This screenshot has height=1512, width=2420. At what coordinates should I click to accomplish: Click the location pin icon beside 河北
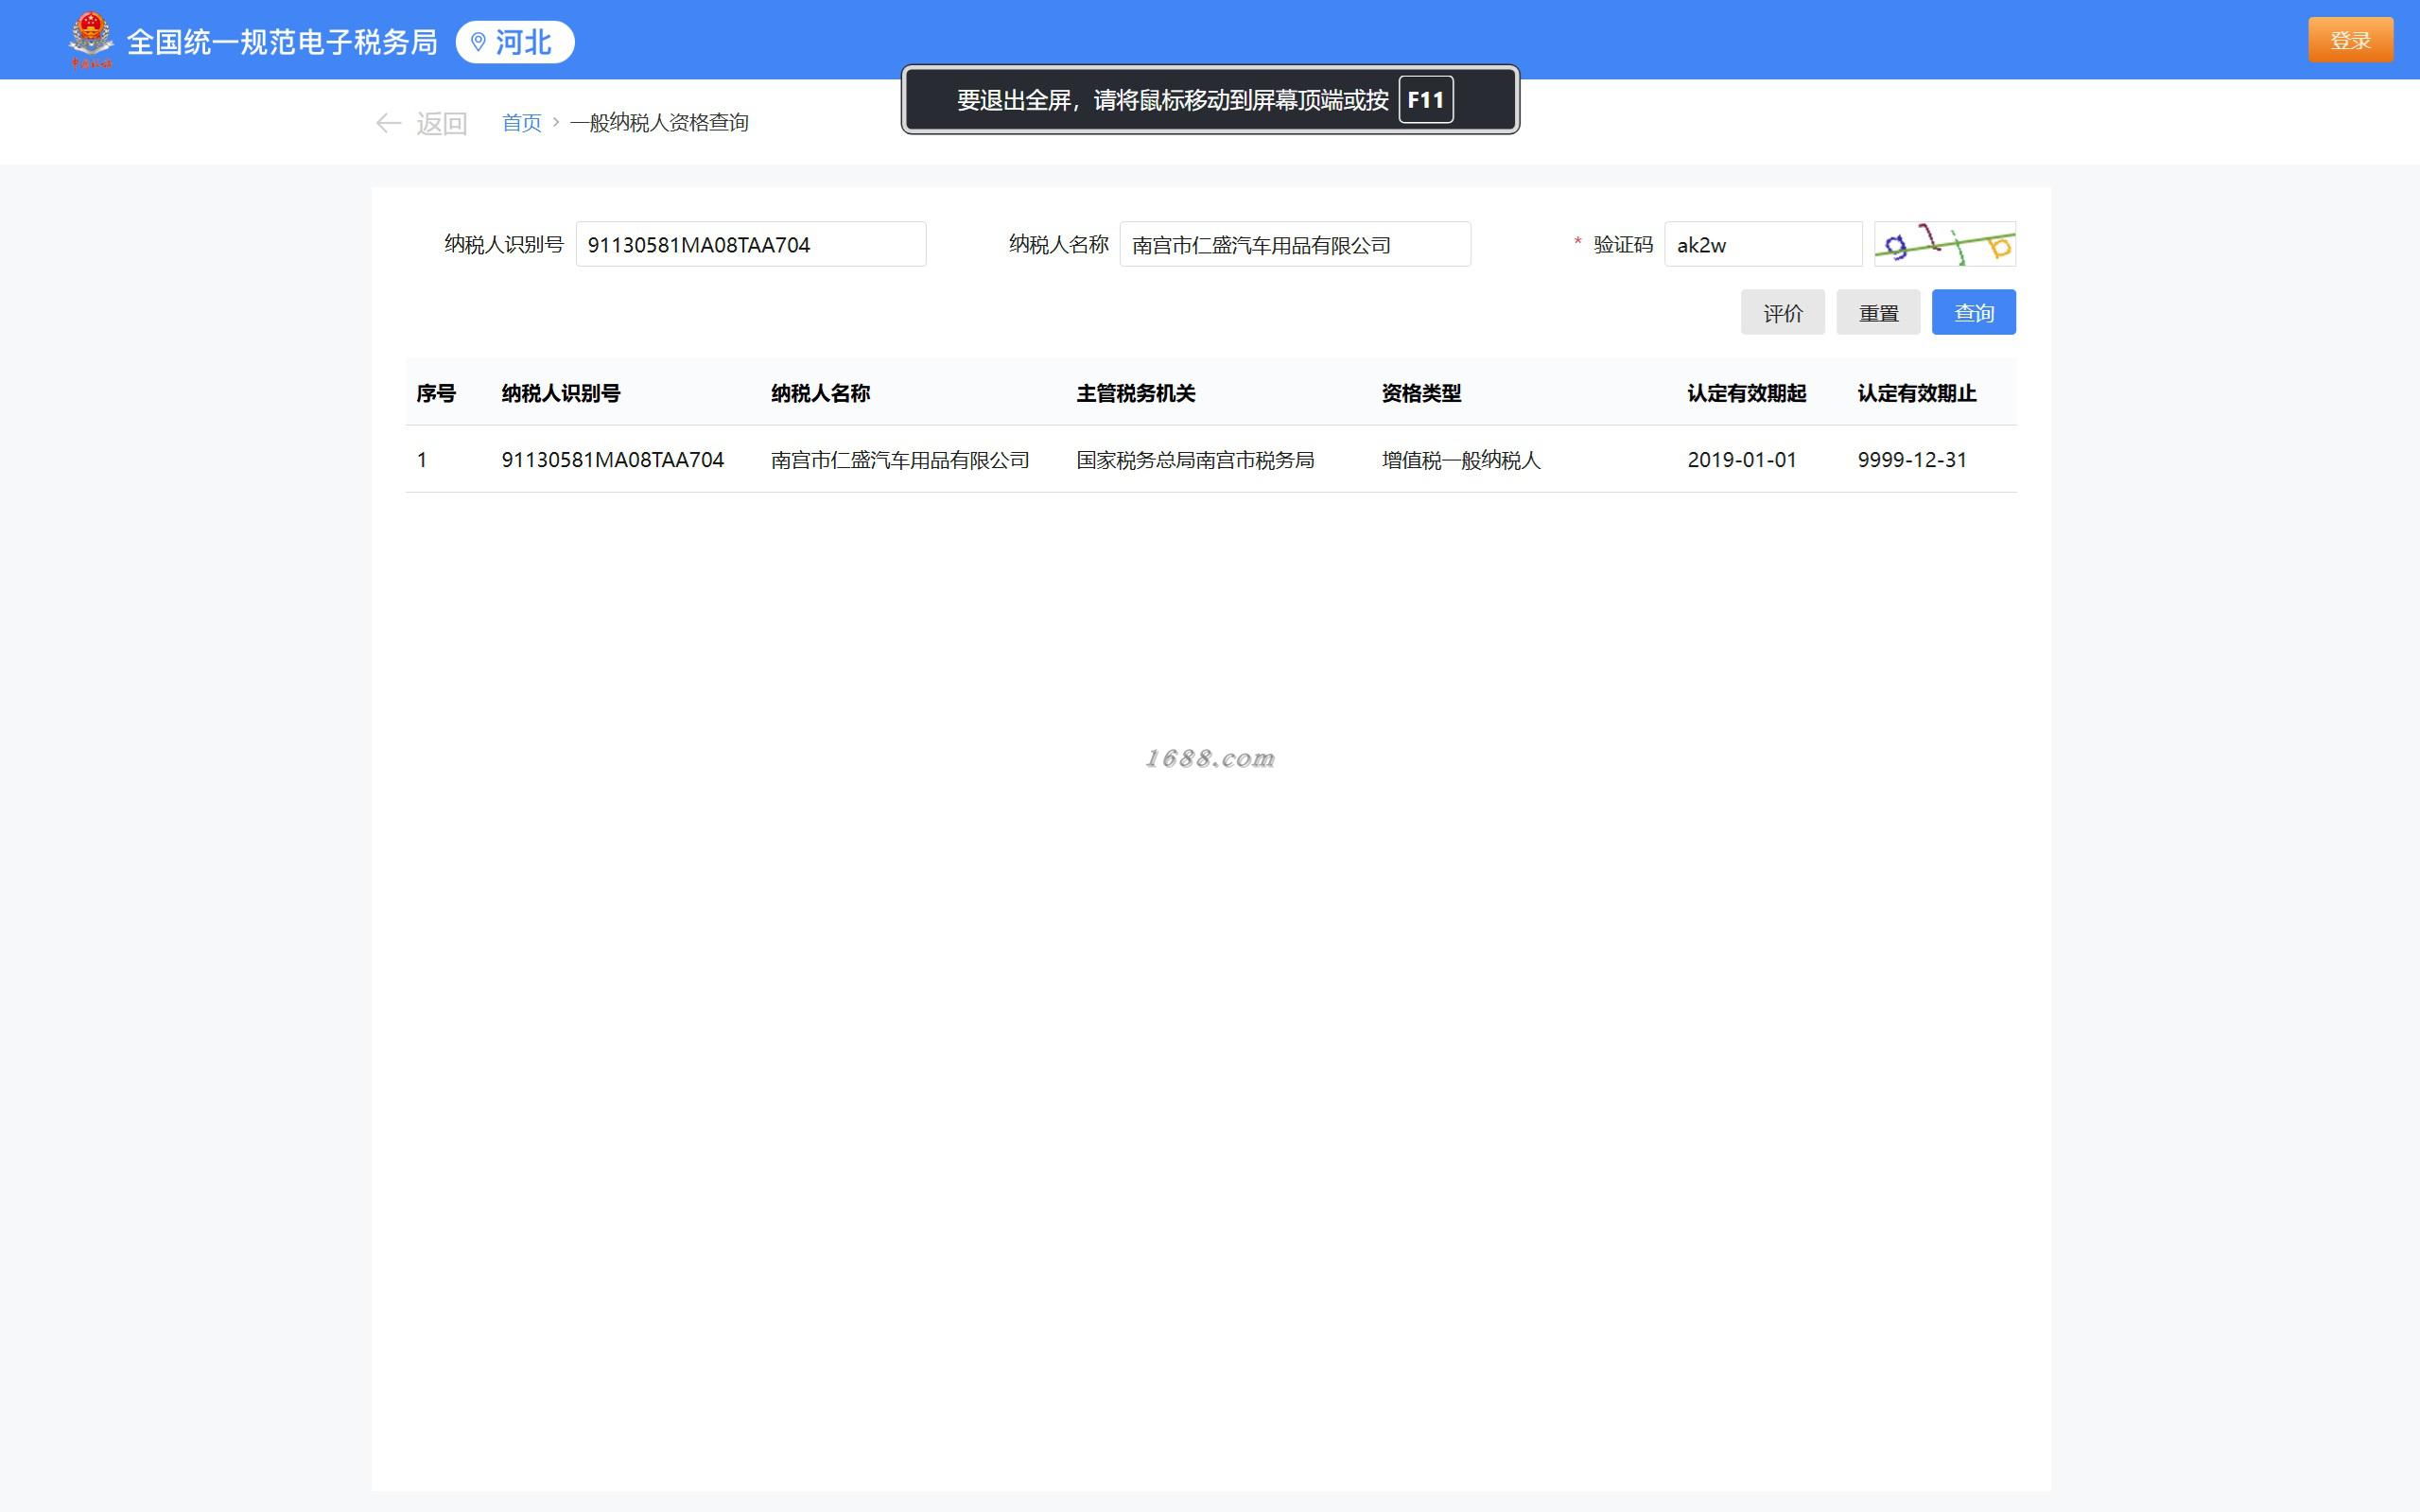coord(478,42)
